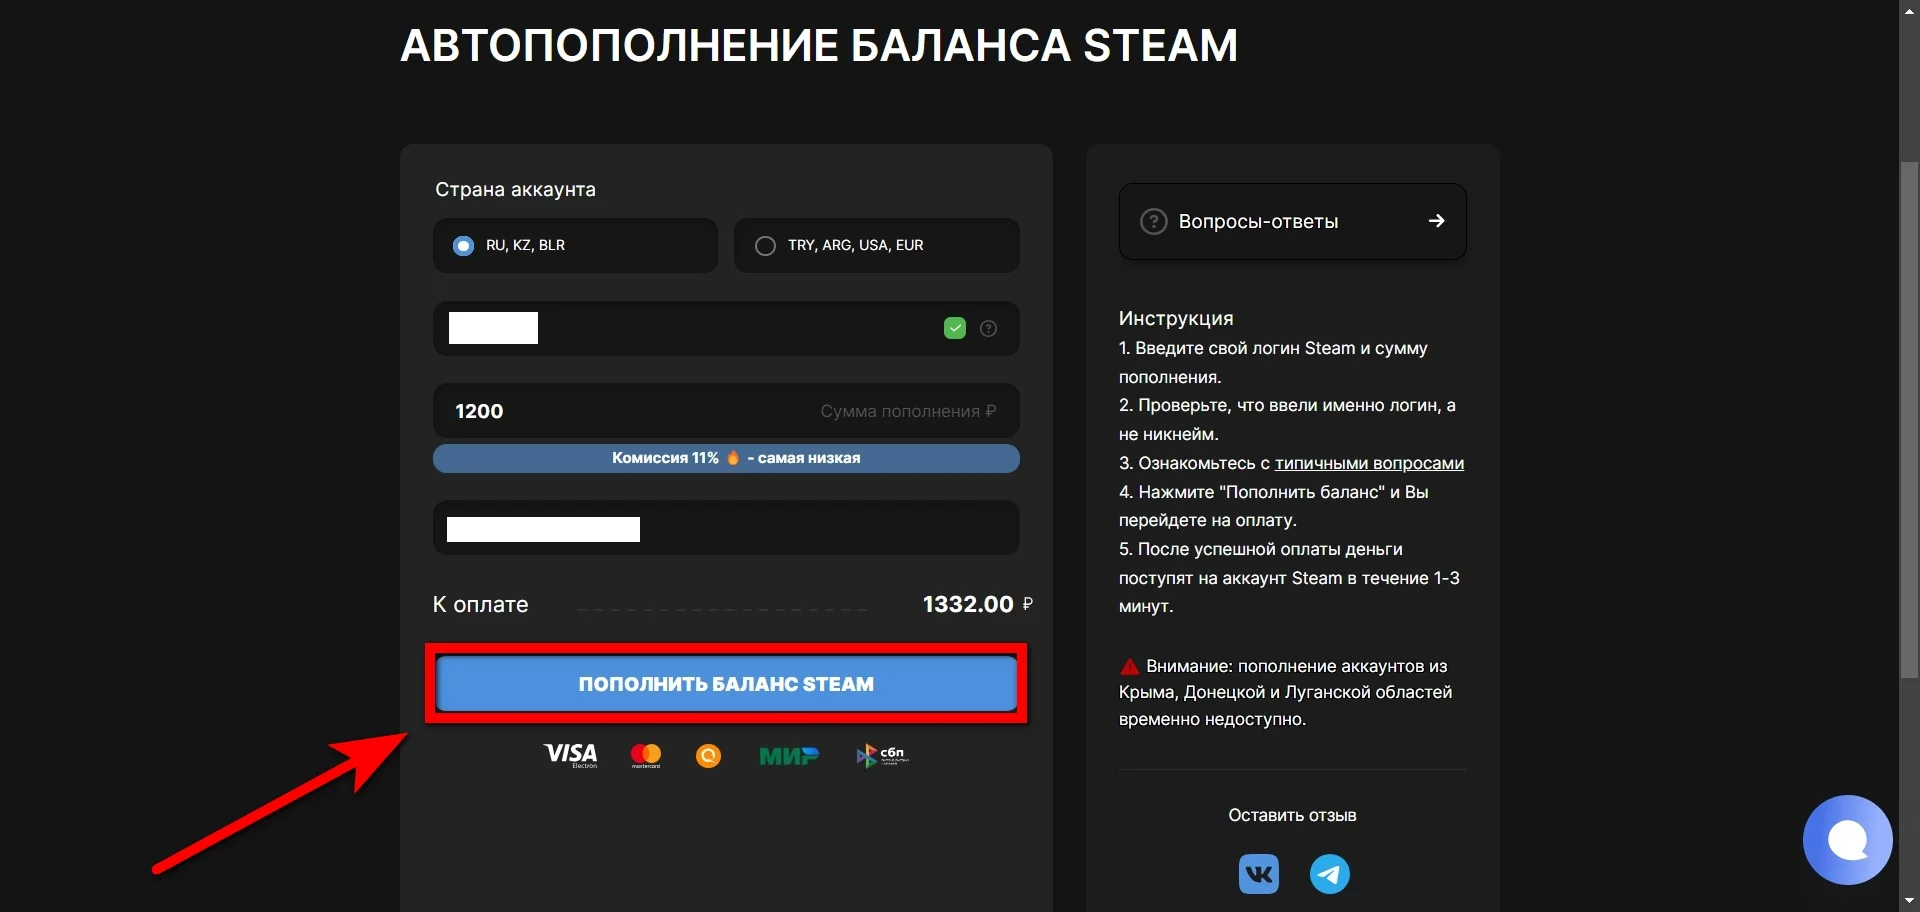Click the Steam login input field
Viewport: 1920px width, 912px height.
point(726,328)
